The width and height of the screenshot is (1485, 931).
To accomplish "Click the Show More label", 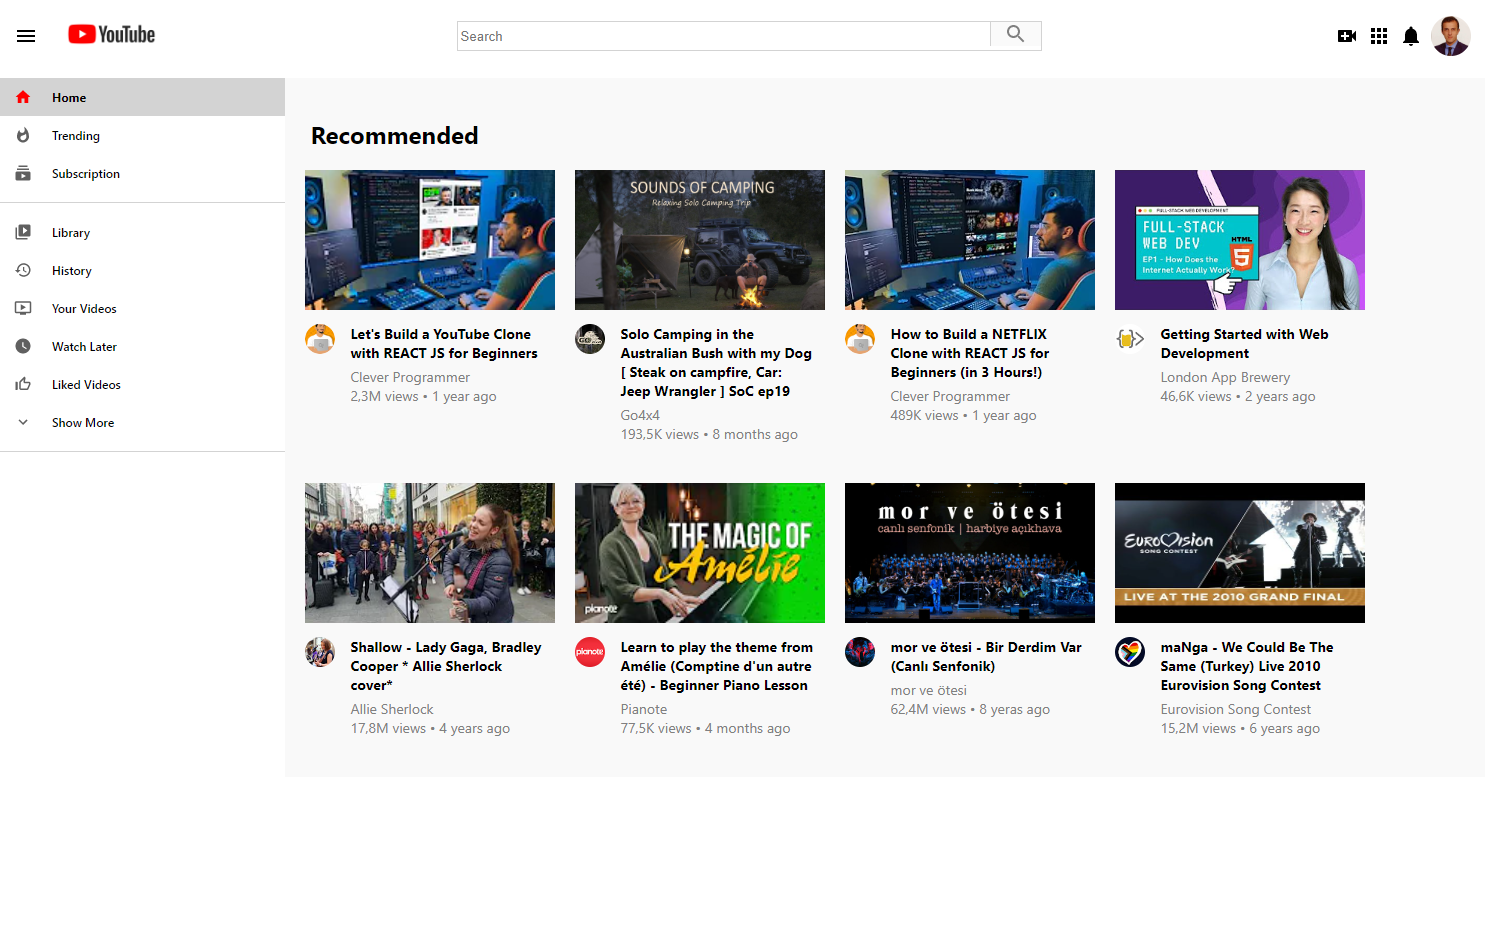I will coord(83,423).
